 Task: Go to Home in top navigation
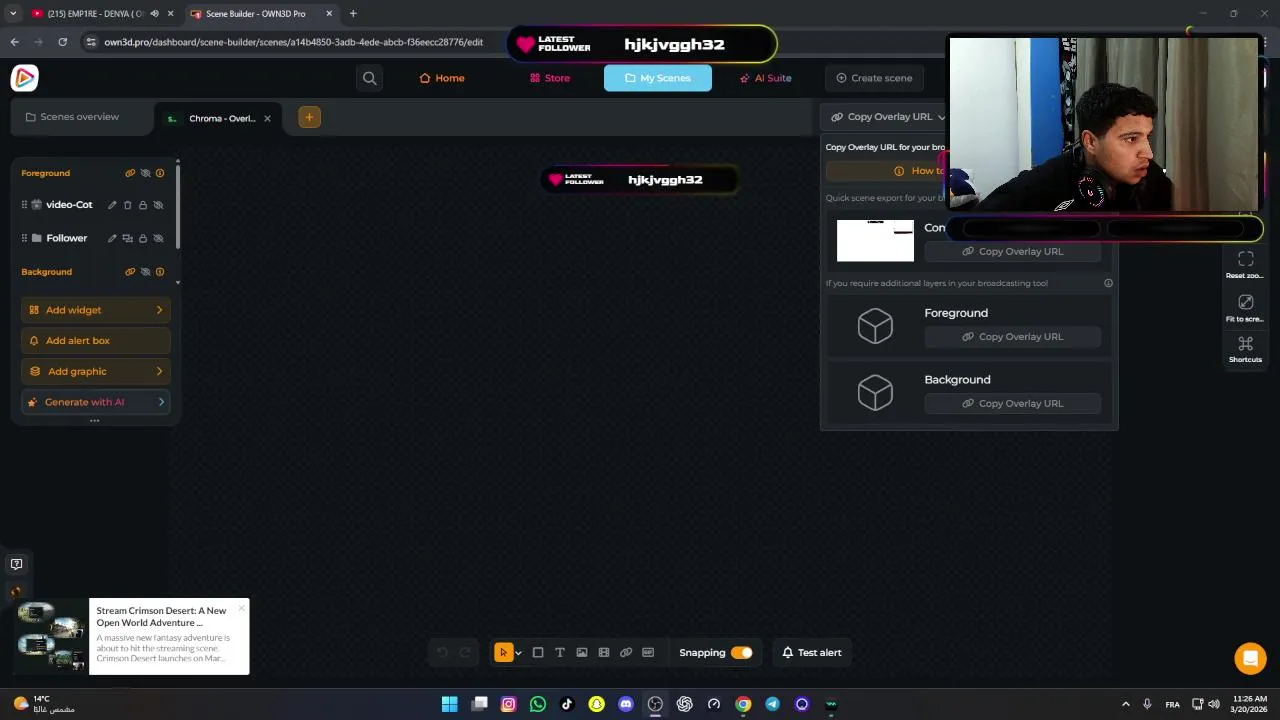pyautogui.click(x=442, y=78)
